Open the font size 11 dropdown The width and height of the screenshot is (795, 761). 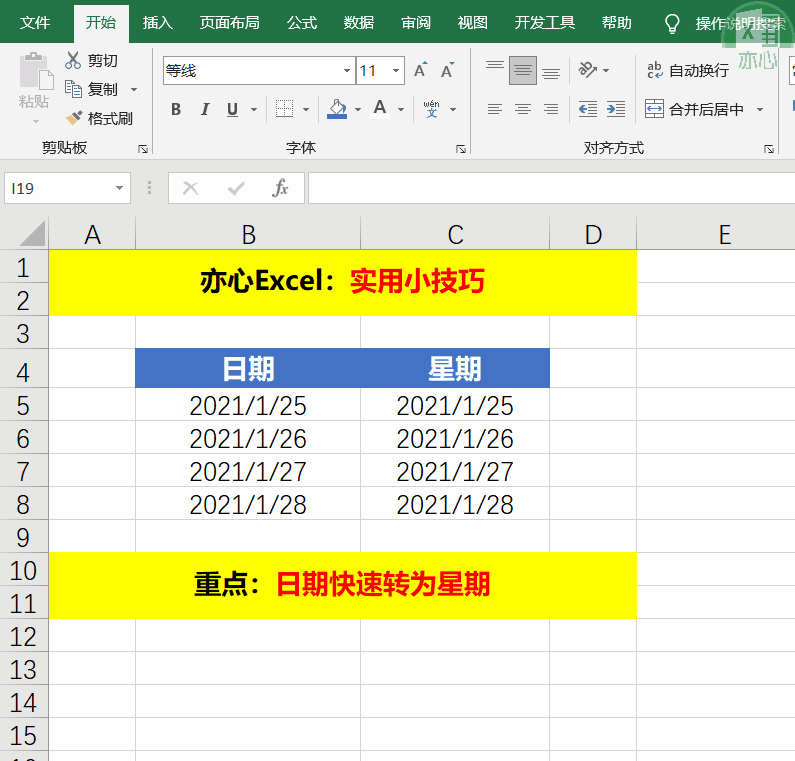pyautogui.click(x=396, y=70)
